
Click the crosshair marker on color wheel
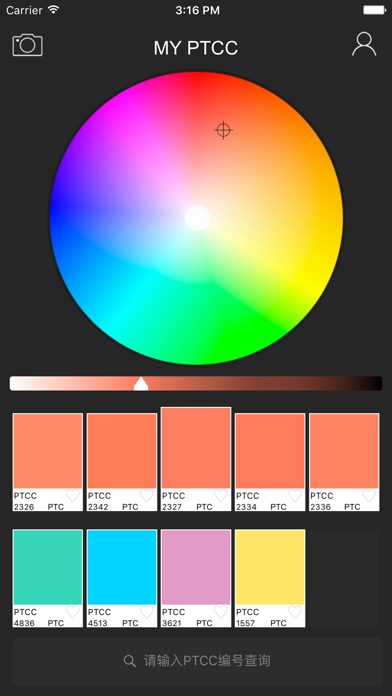pos(223,130)
